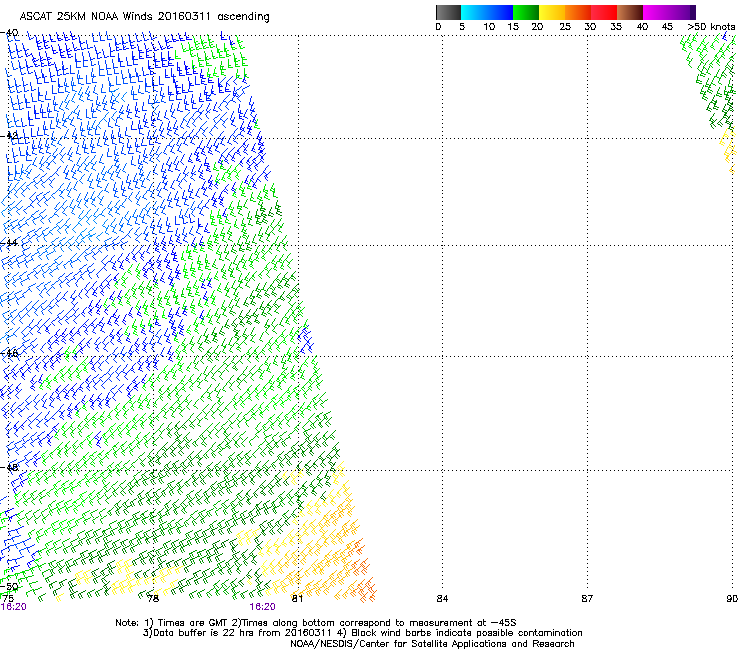Select the orange 25-30 knots legend swatch

(578, 12)
